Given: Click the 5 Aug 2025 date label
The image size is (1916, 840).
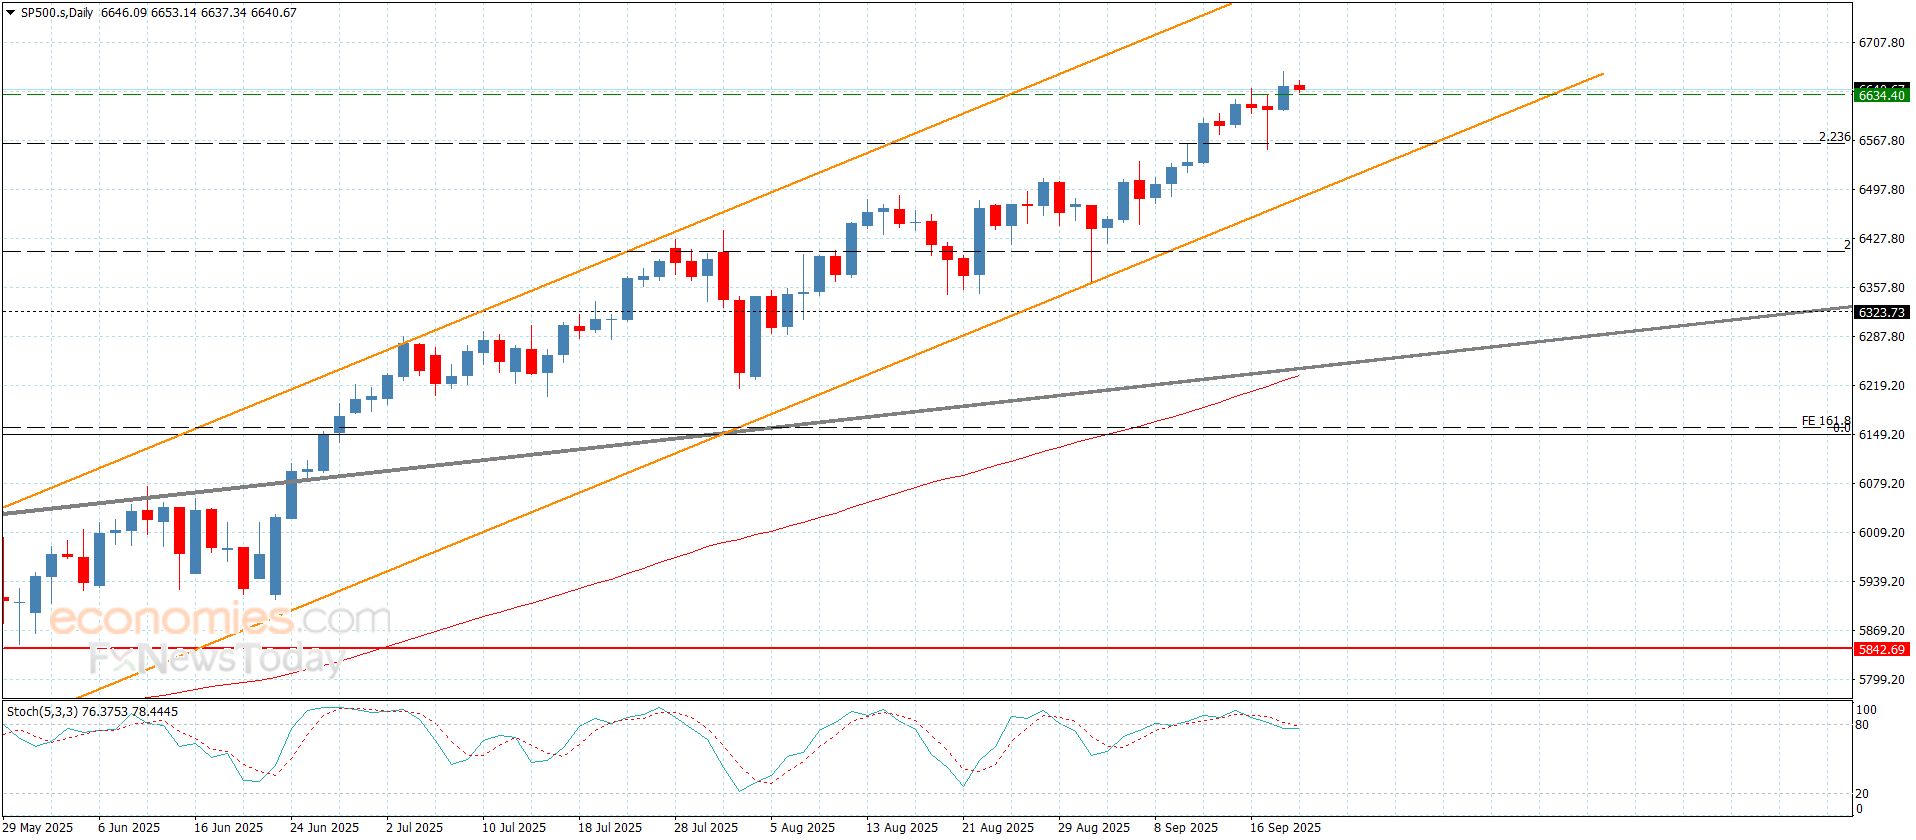Looking at the screenshot, I should click(802, 828).
